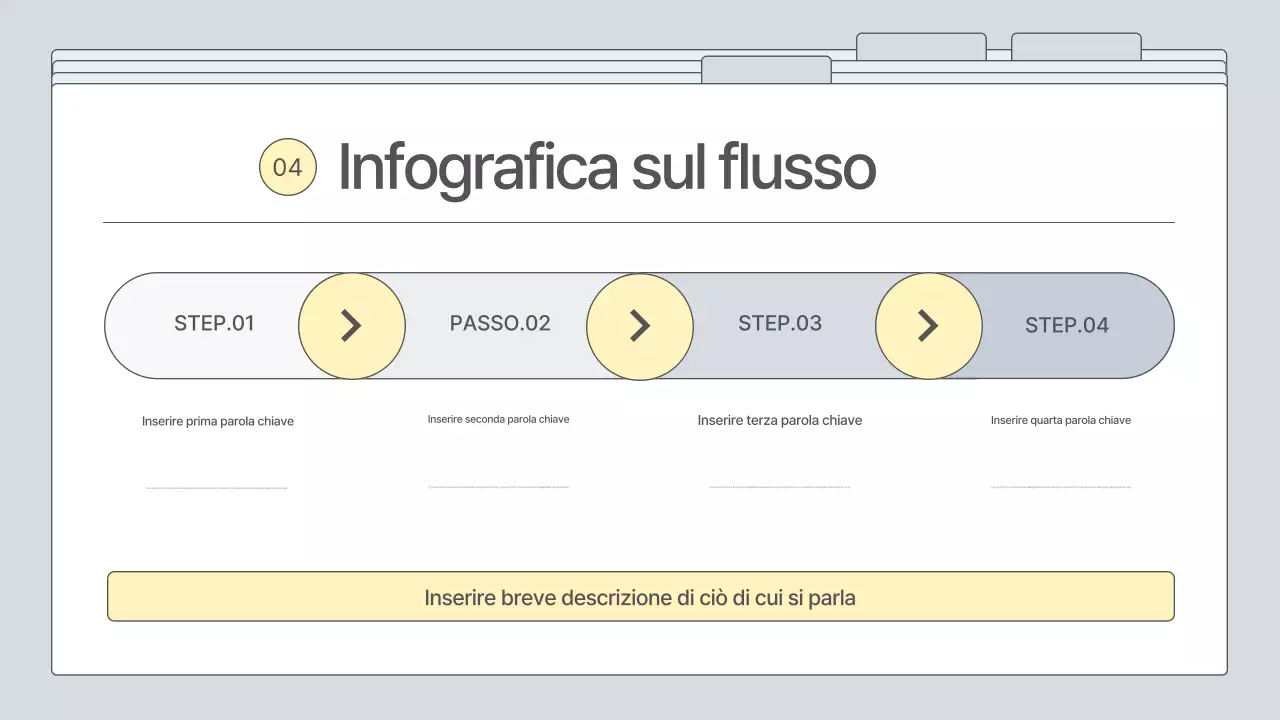Select the yellow "04" number badge
The image size is (1280, 720).
click(x=287, y=166)
